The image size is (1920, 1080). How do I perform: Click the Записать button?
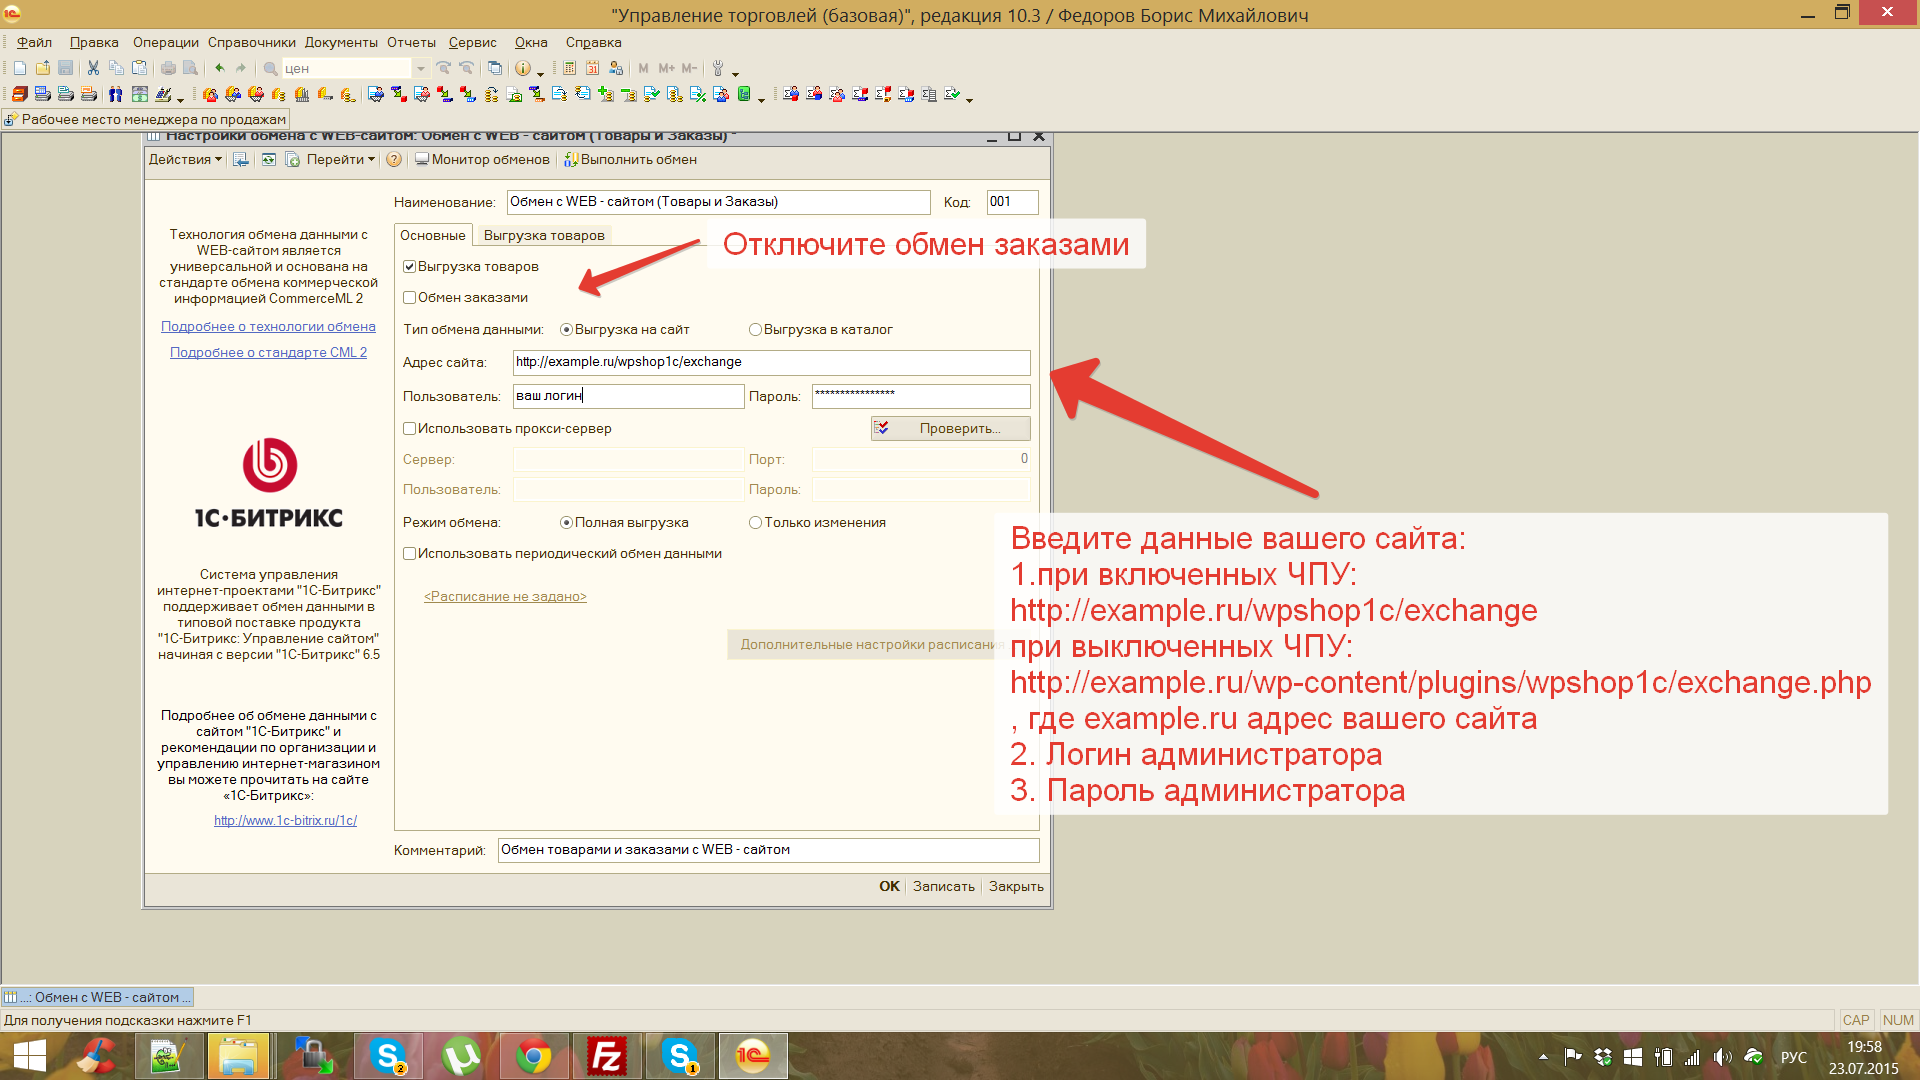point(943,887)
